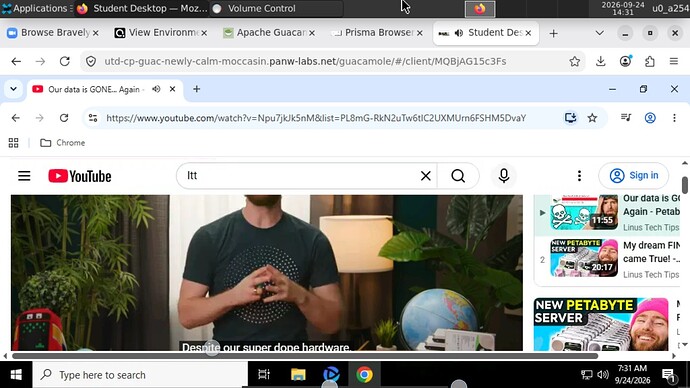Select the Apache Guacamole Firefox tab
Screen dimensions: 690x388
click(268, 33)
